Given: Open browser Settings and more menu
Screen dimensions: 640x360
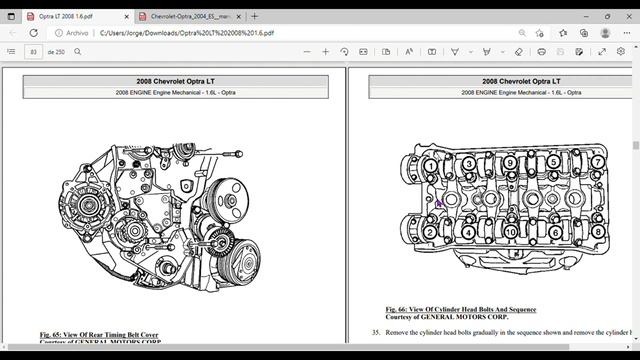Looking at the screenshot, I should [x=627, y=33].
